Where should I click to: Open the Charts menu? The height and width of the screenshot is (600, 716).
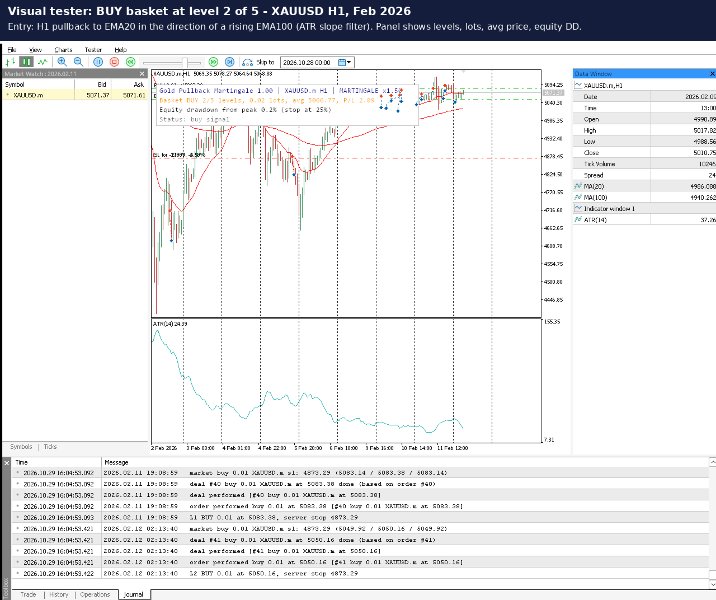tap(63, 50)
